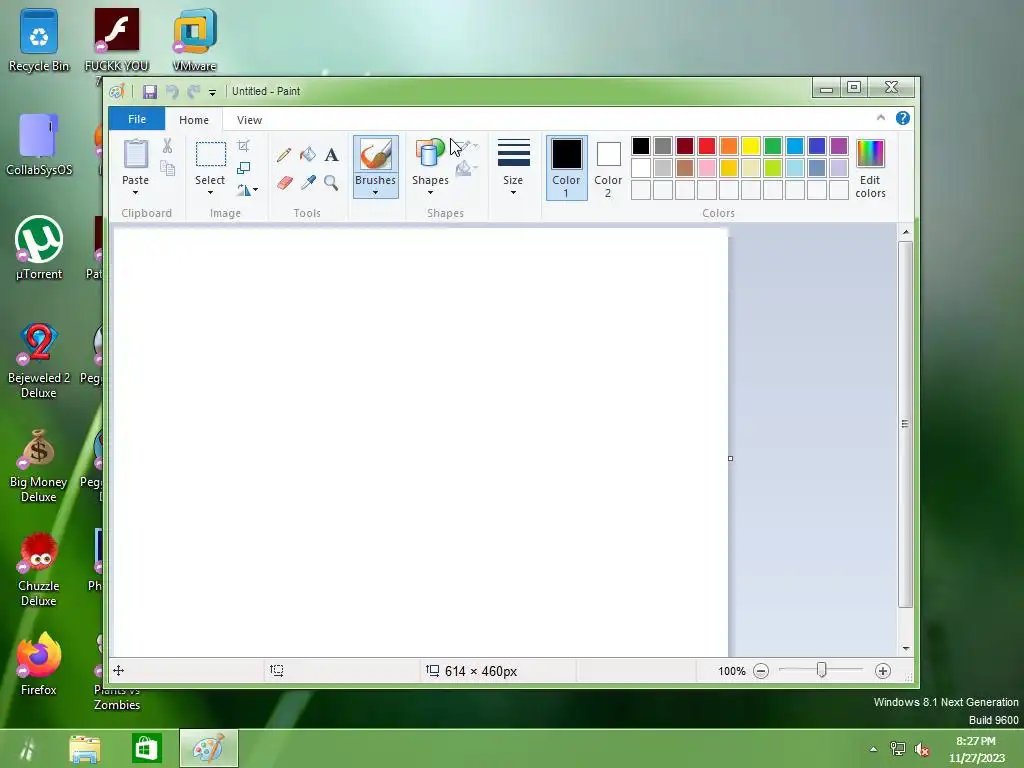Pick the yellow color swatch
Image resolution: width=1024 pixels, height=768 pixels.
(750, 146)
